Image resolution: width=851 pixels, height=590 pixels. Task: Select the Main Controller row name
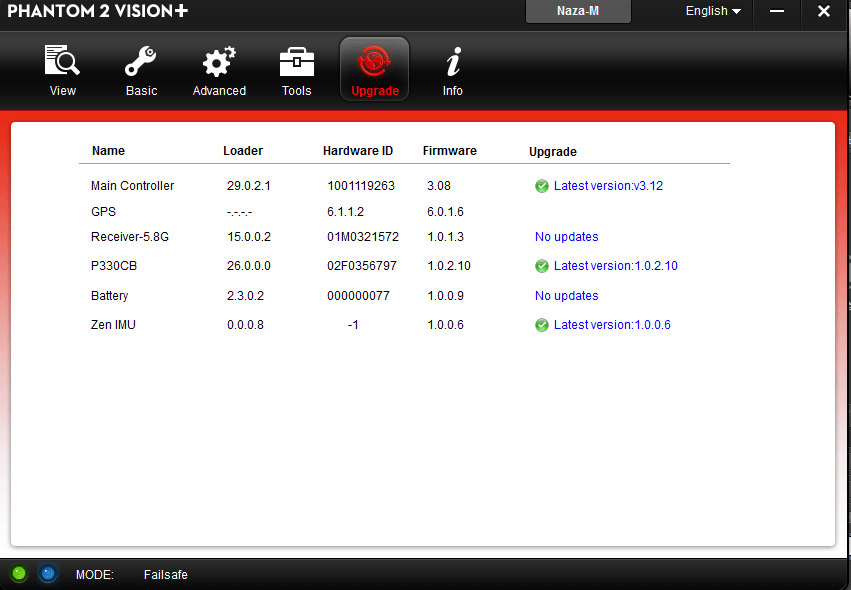point(132,186)
